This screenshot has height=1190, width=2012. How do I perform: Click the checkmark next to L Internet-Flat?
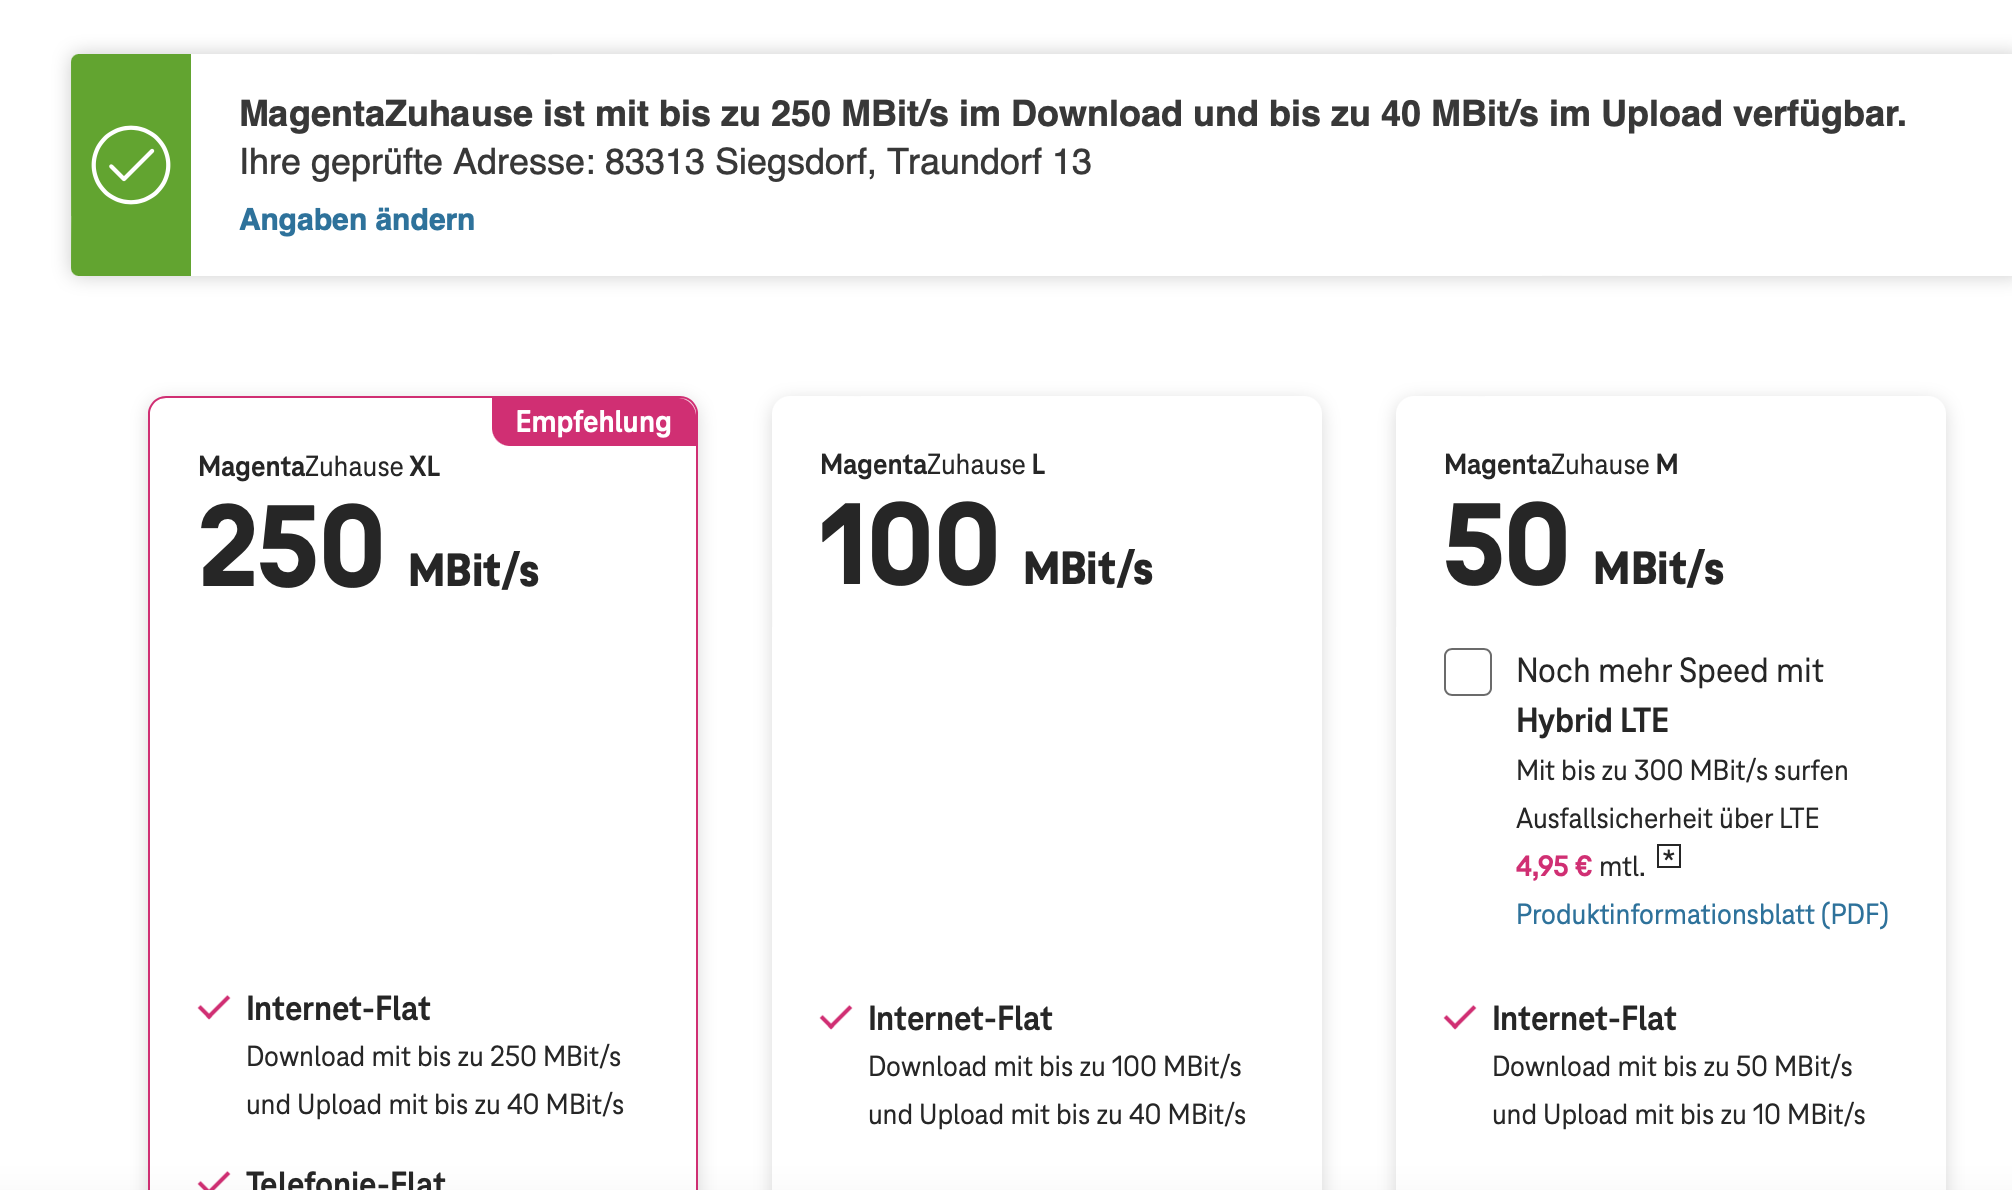pos(836,1018)
